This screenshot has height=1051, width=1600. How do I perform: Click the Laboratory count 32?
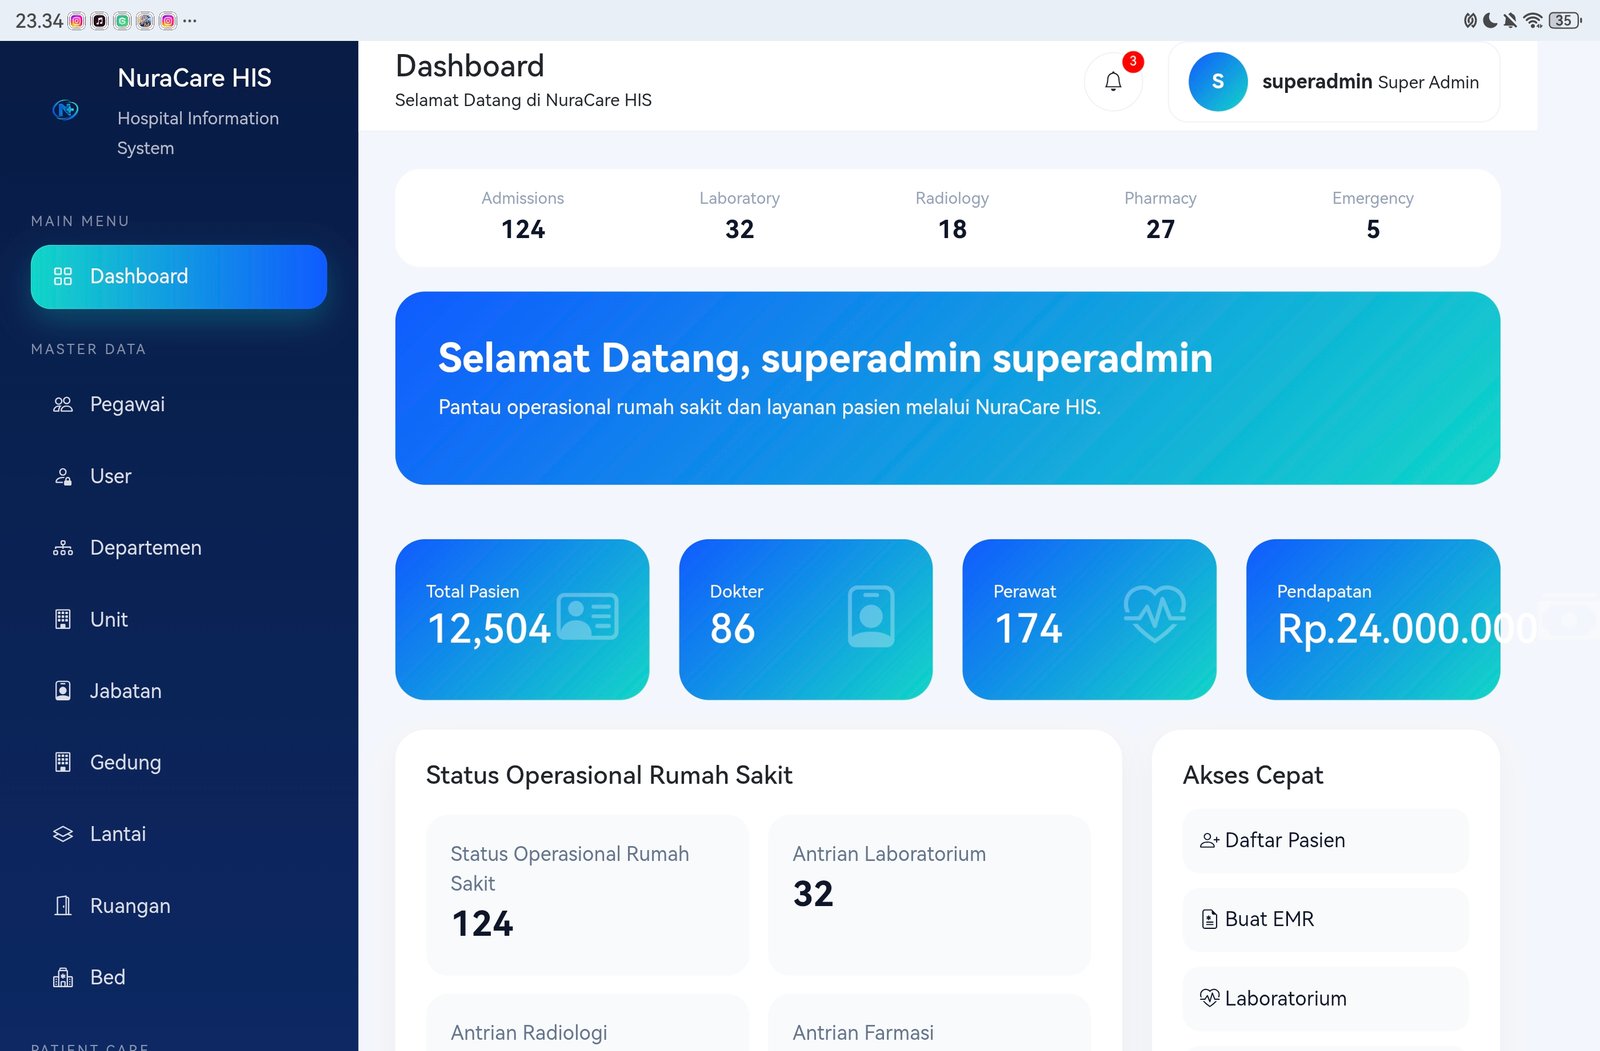[x=740, y=230]
